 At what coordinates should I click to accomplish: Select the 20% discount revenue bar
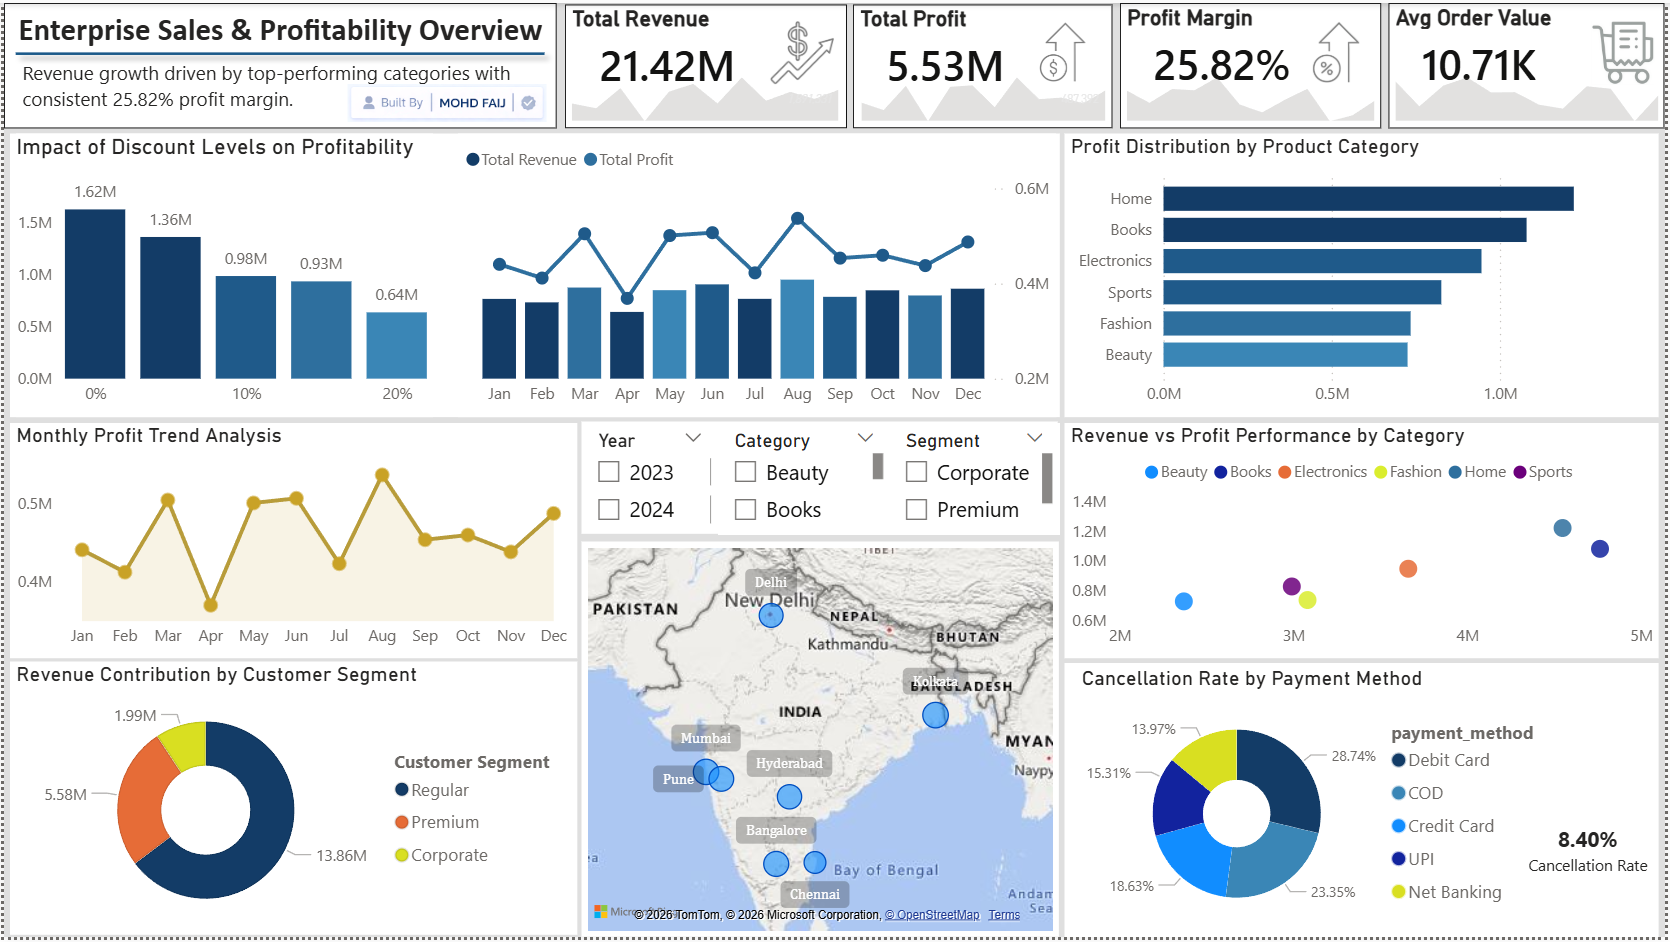pyautogui.click(x=397, y=345)
